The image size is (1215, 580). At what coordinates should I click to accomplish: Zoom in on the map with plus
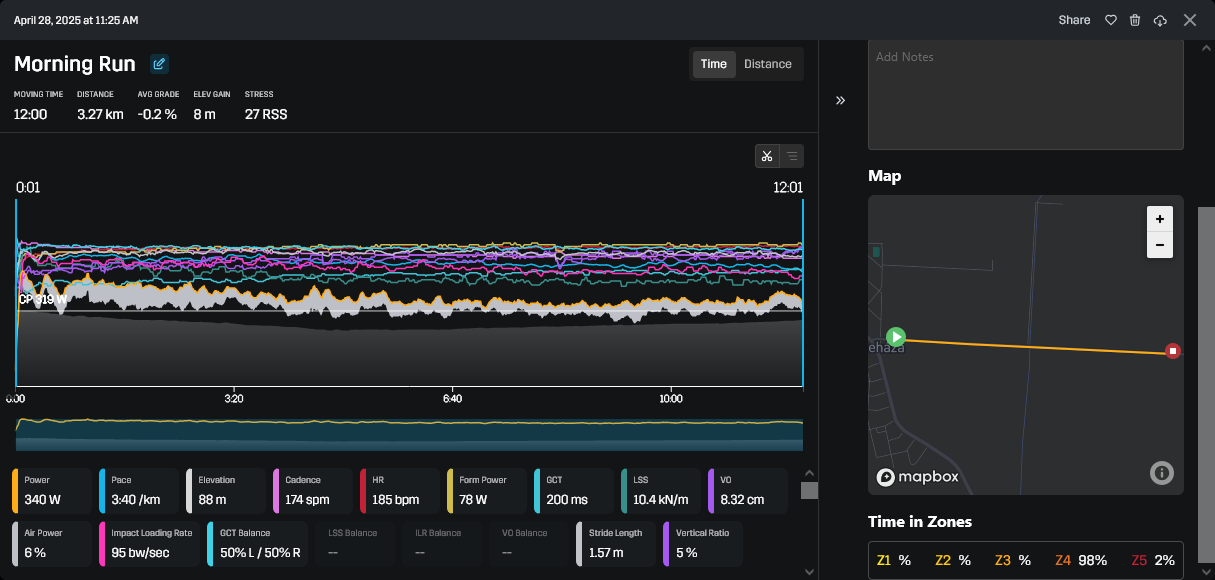(1160, 219)
